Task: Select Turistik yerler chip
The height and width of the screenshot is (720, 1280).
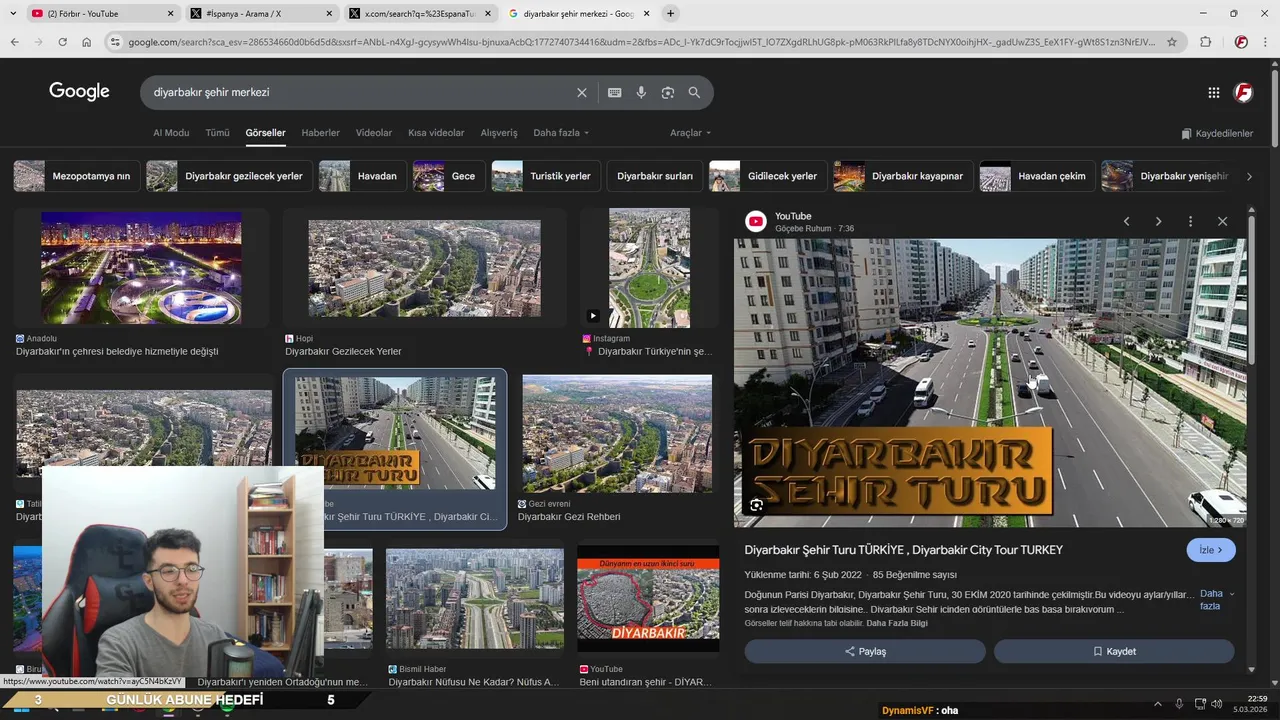Action: [x=546, y=176]
